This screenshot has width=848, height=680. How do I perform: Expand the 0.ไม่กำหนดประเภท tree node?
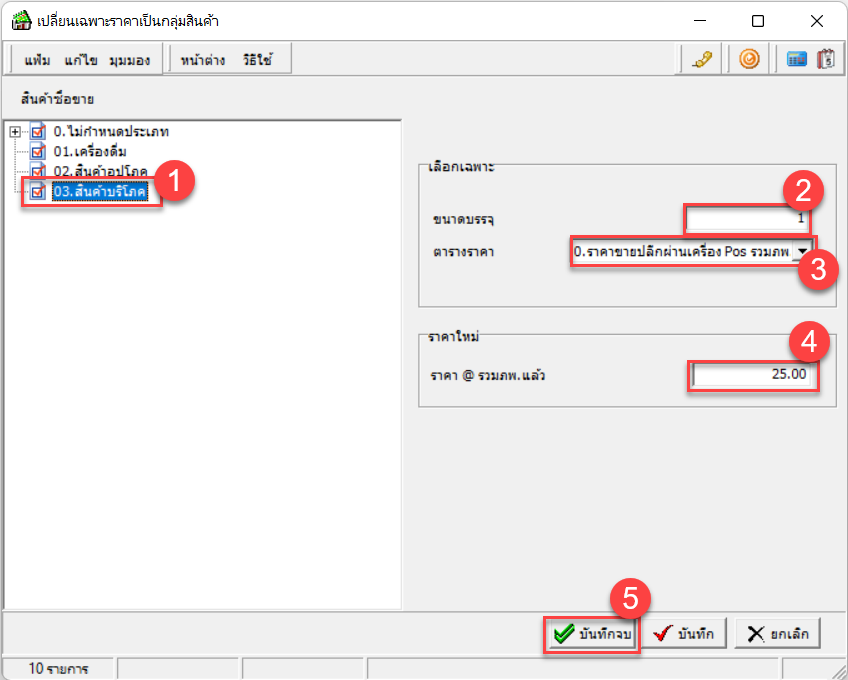pyautogui.click(x=15, y=131)
